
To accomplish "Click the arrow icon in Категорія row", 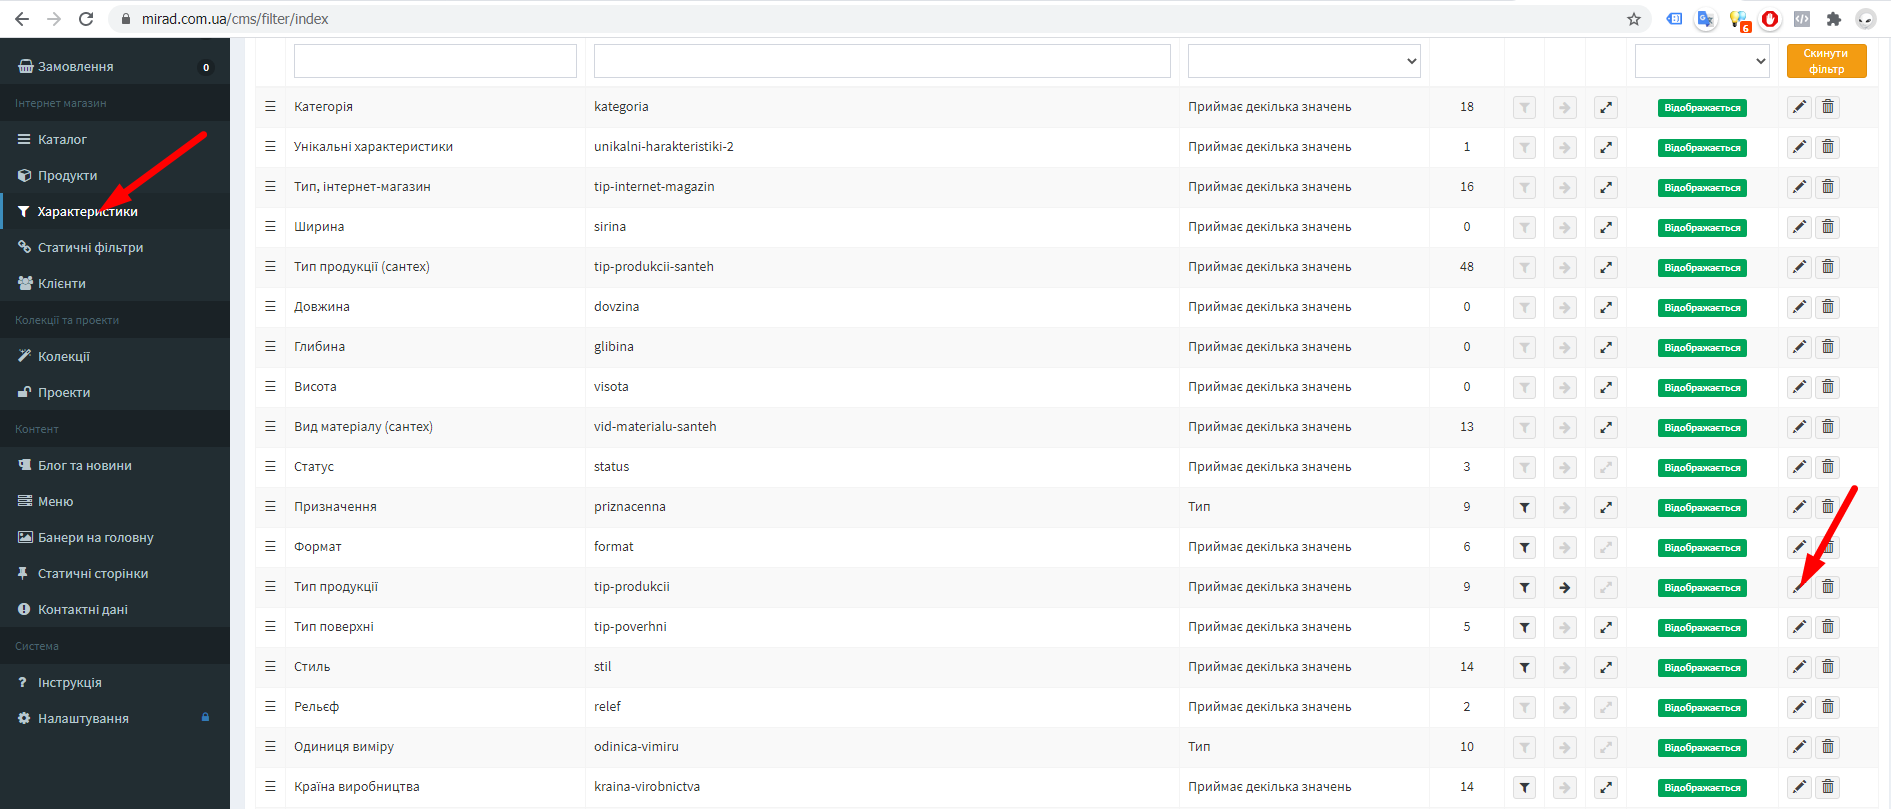I will [1565, 107].
